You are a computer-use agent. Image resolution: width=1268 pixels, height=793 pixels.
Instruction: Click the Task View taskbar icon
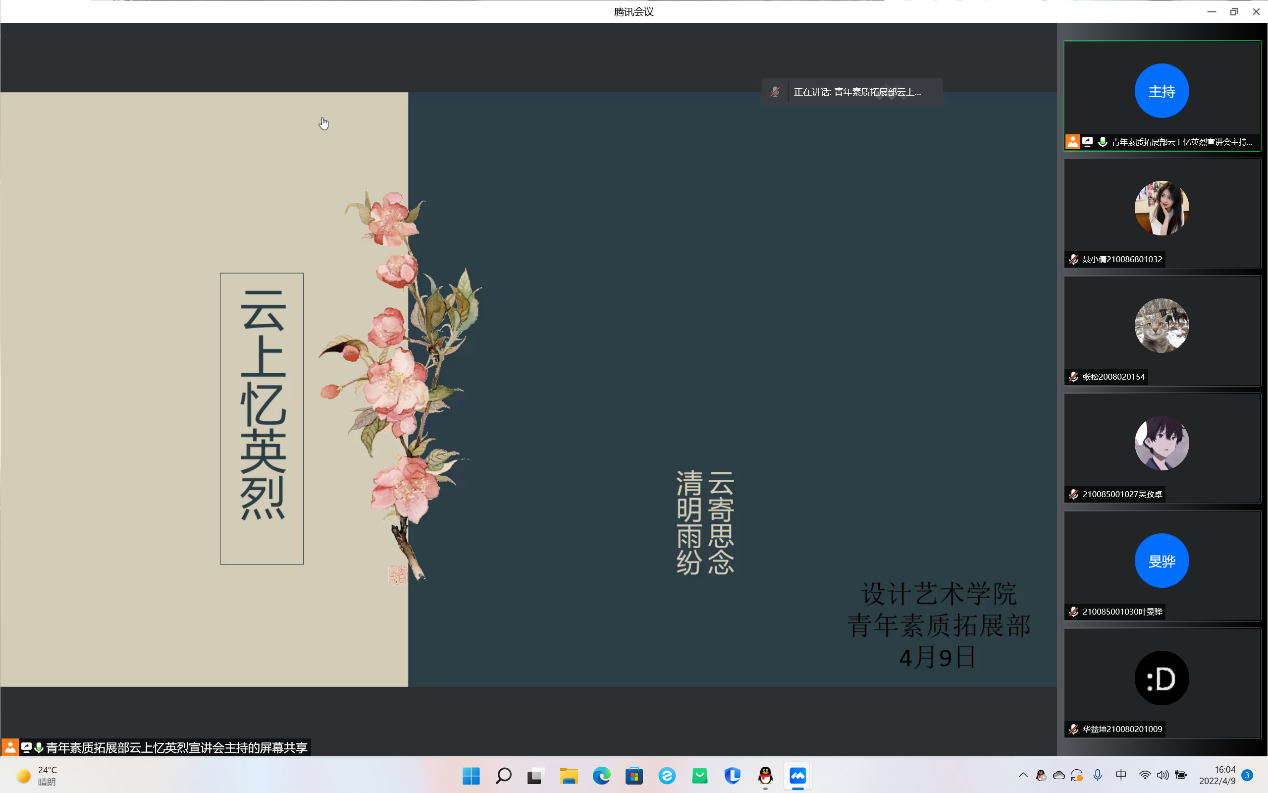point(536,776)
